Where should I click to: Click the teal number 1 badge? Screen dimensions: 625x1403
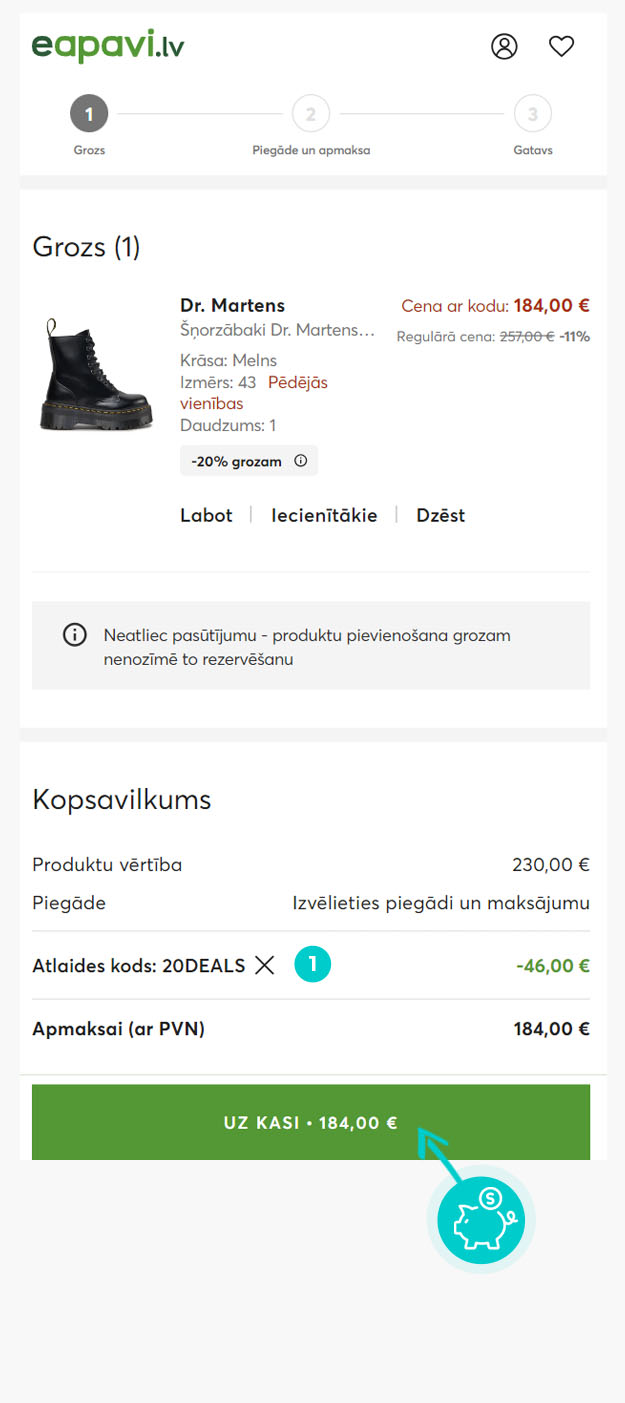312,965
